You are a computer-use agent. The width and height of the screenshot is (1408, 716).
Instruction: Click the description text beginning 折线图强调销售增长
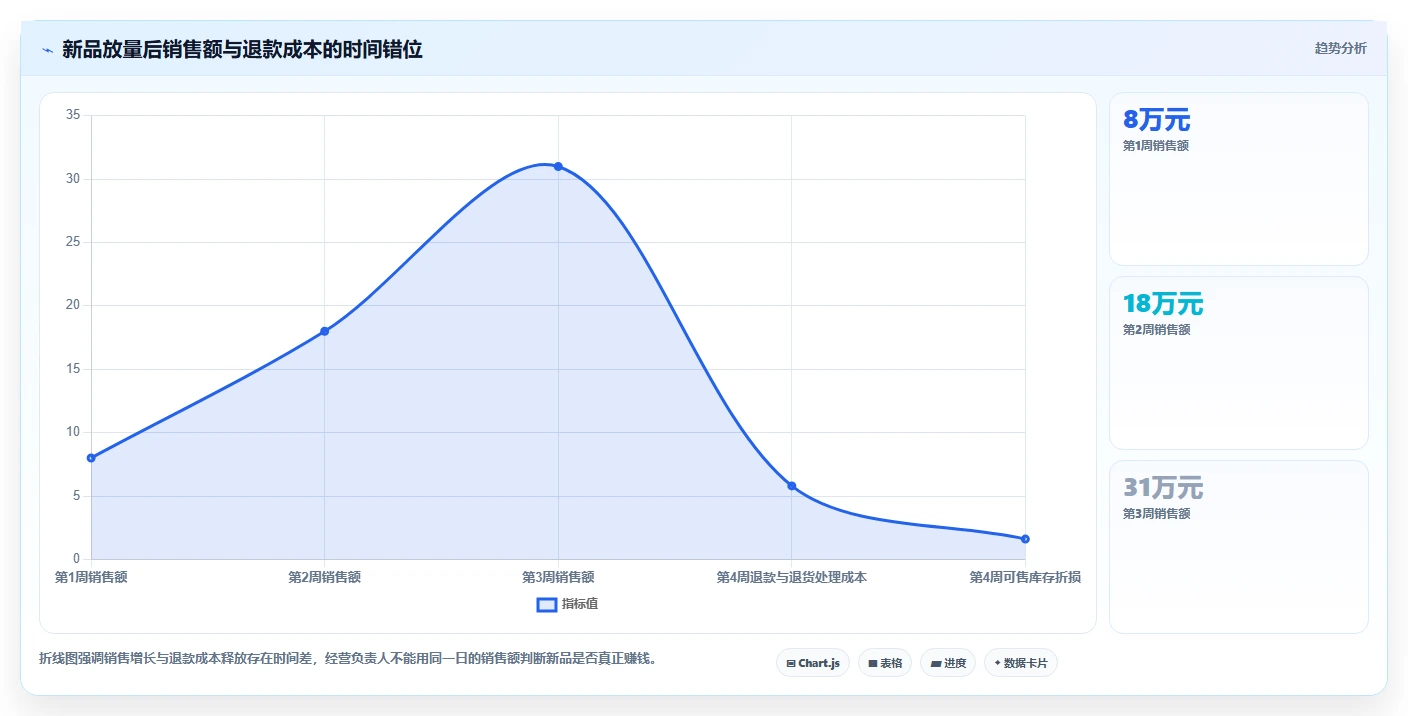click(348, 658)
